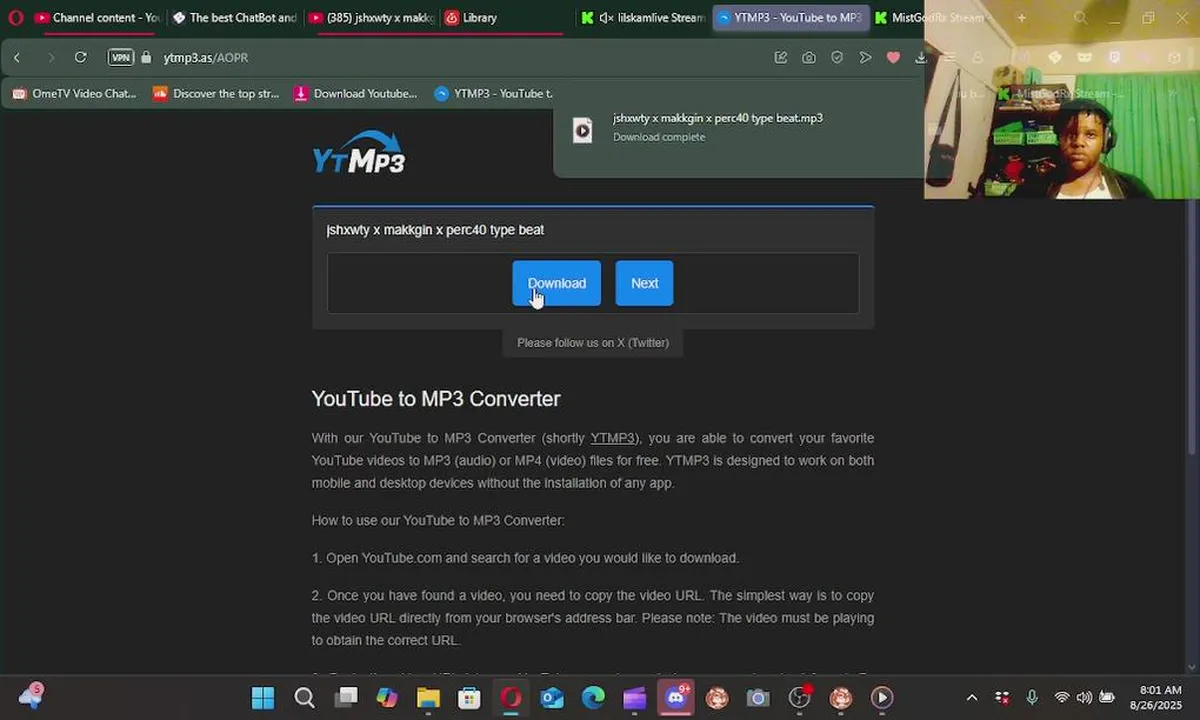Open the OmeTV Video Chat bookmark
Viewport: 1200px width, 720px height.
74,94
